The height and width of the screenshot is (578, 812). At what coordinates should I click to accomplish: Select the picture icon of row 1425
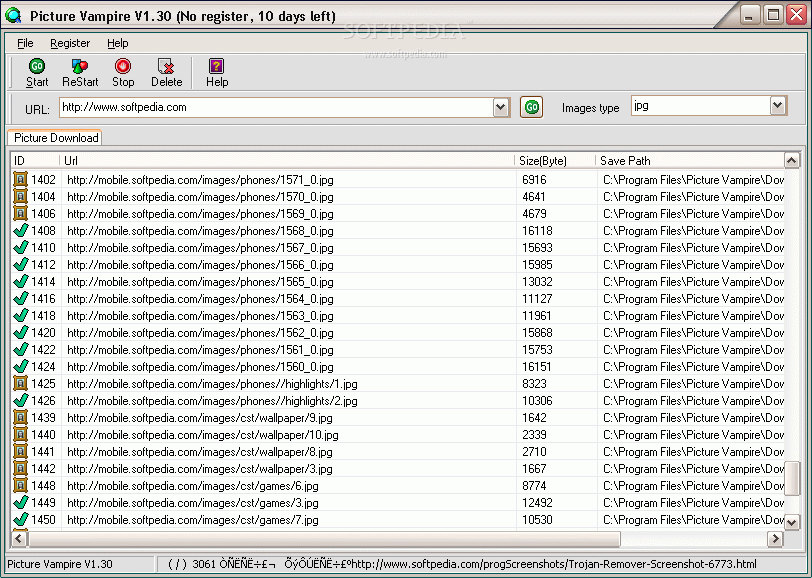tap(20, 384)
